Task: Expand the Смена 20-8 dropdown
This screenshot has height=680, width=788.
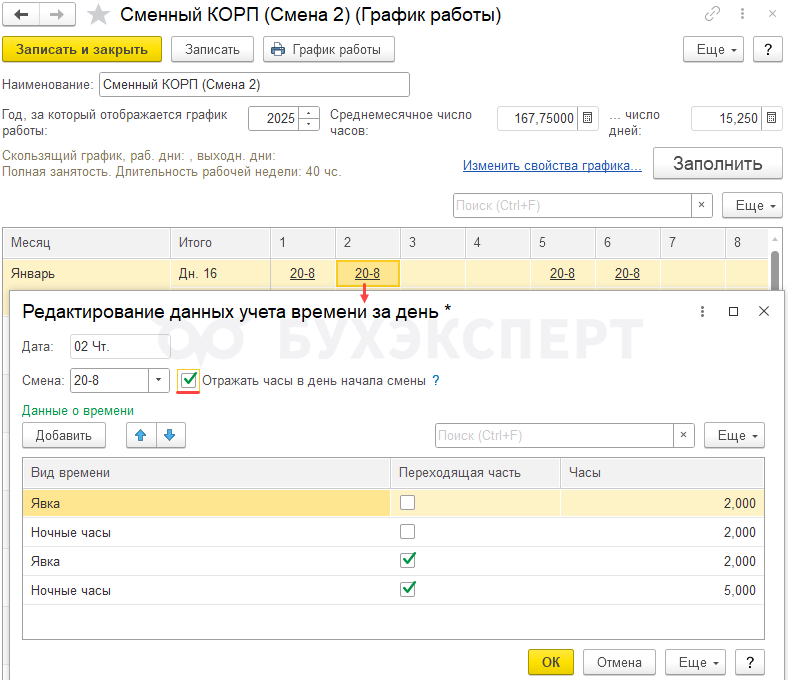Action: pos(159,380)
